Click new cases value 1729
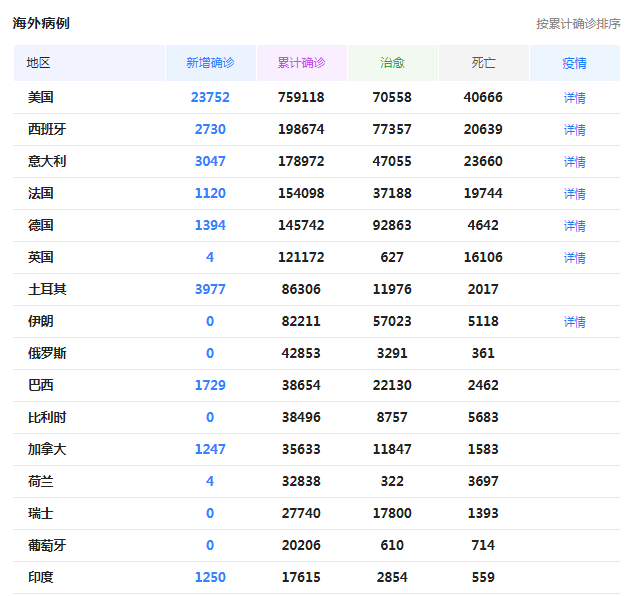 [210, 385]
